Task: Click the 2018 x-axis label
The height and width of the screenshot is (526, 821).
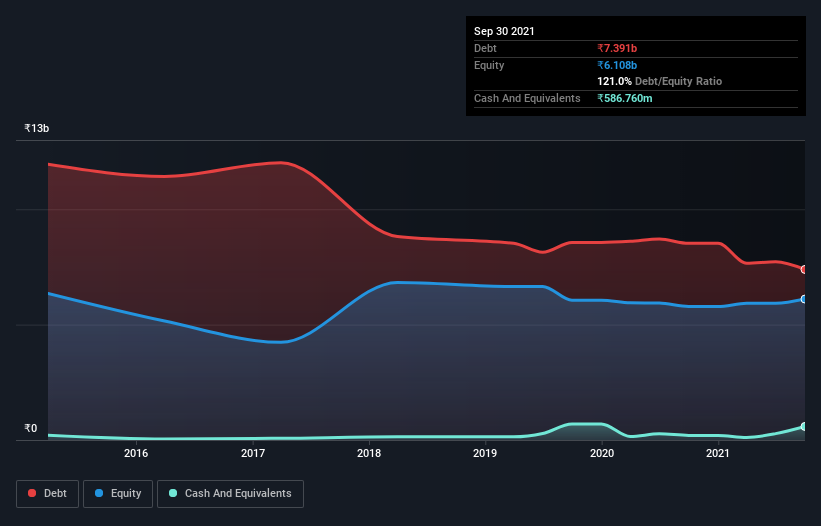Action: point(369,453)
